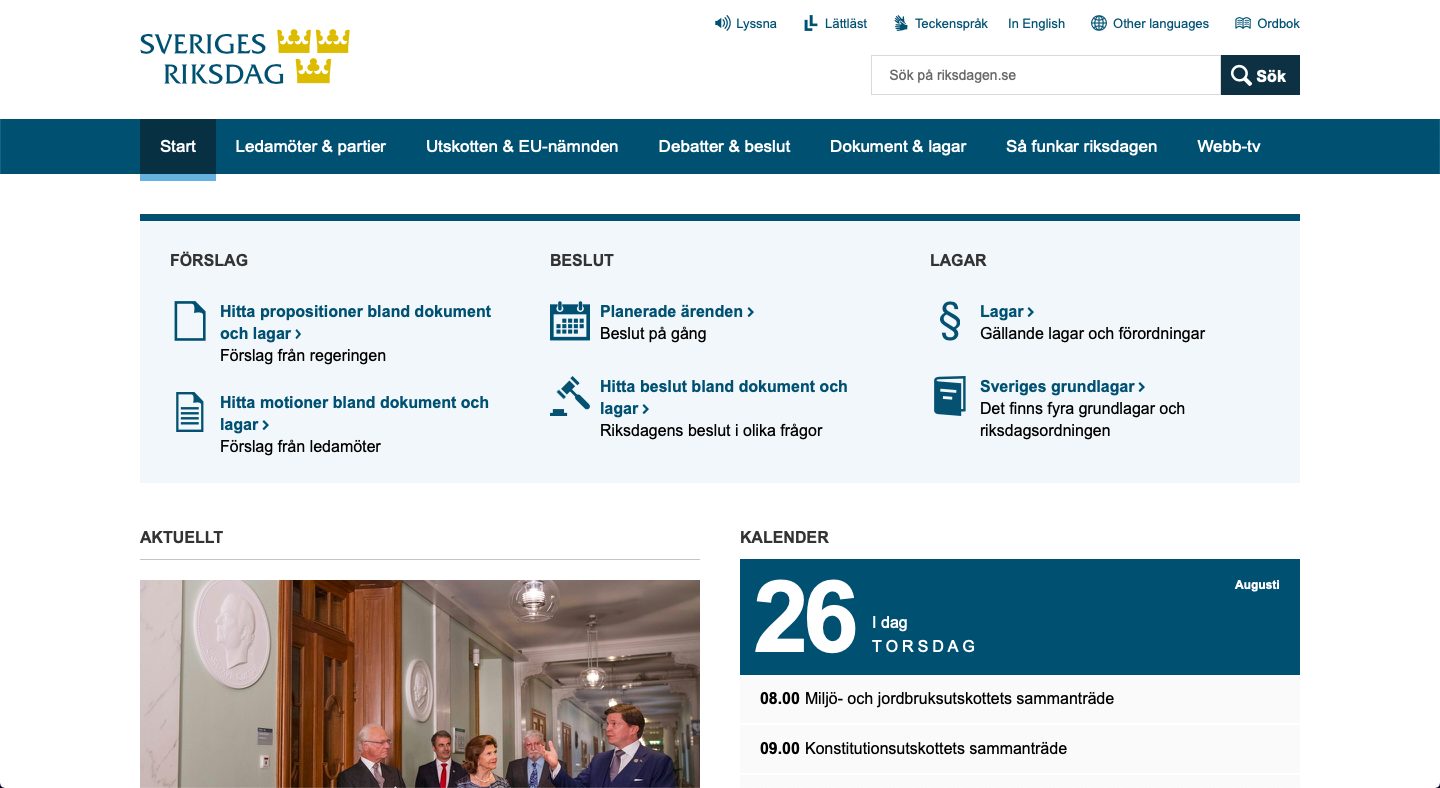This screenshot has width=1440, height=788.
Task: Open 08.00 Miljö- och jordbruksutskottets sammanträde
Action: [x=1020, y=698]
